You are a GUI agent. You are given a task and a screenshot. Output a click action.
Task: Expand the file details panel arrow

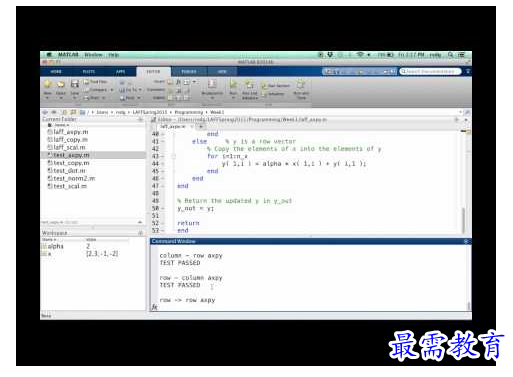(x=140, y=222)
